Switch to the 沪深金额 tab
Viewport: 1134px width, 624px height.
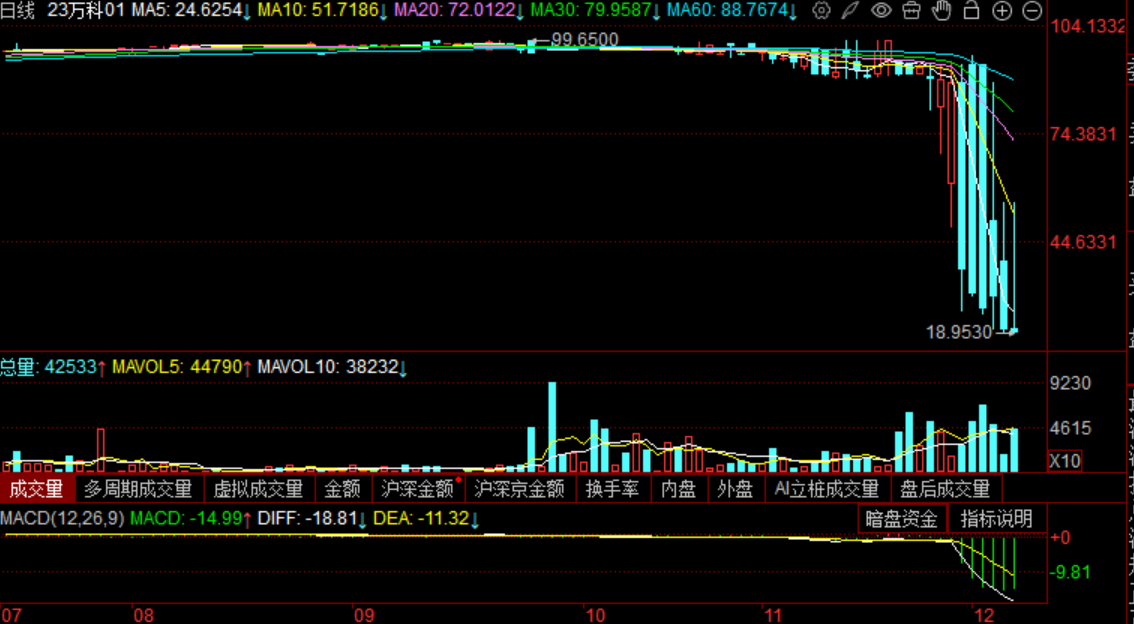(x=417, y=489)
